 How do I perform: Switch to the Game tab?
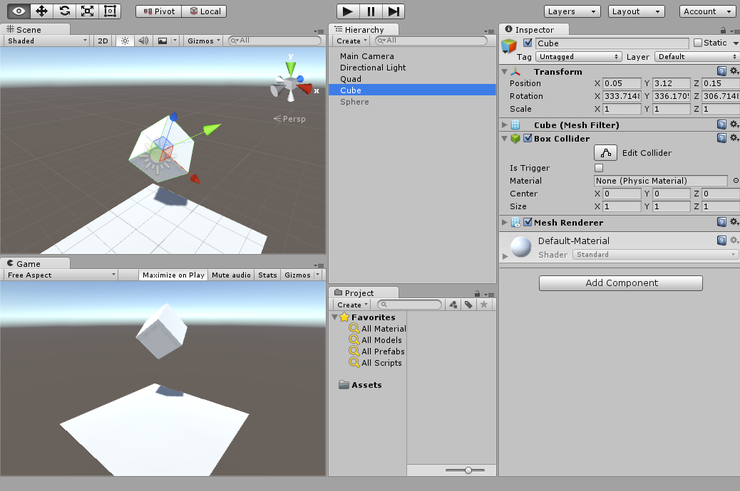click(35, 263)
